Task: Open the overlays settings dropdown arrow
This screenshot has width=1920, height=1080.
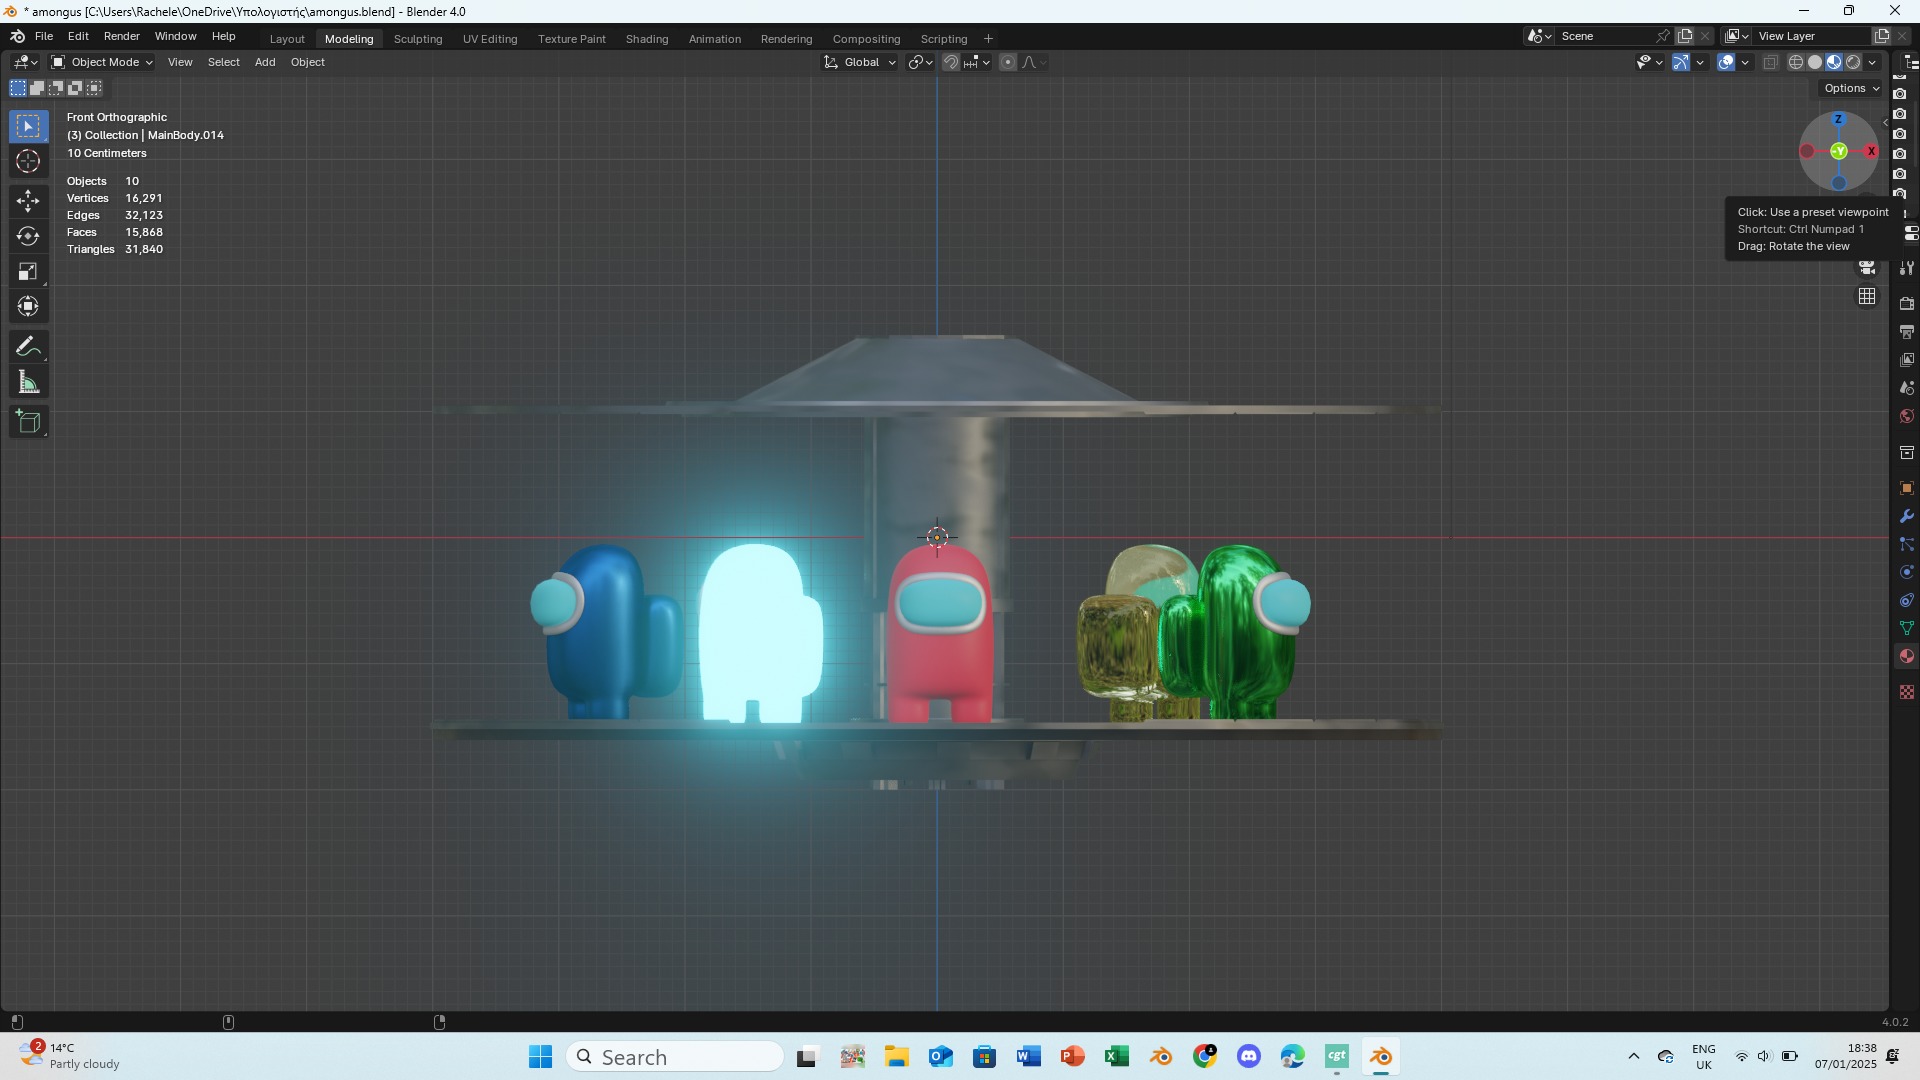Action: [1745, 62]
